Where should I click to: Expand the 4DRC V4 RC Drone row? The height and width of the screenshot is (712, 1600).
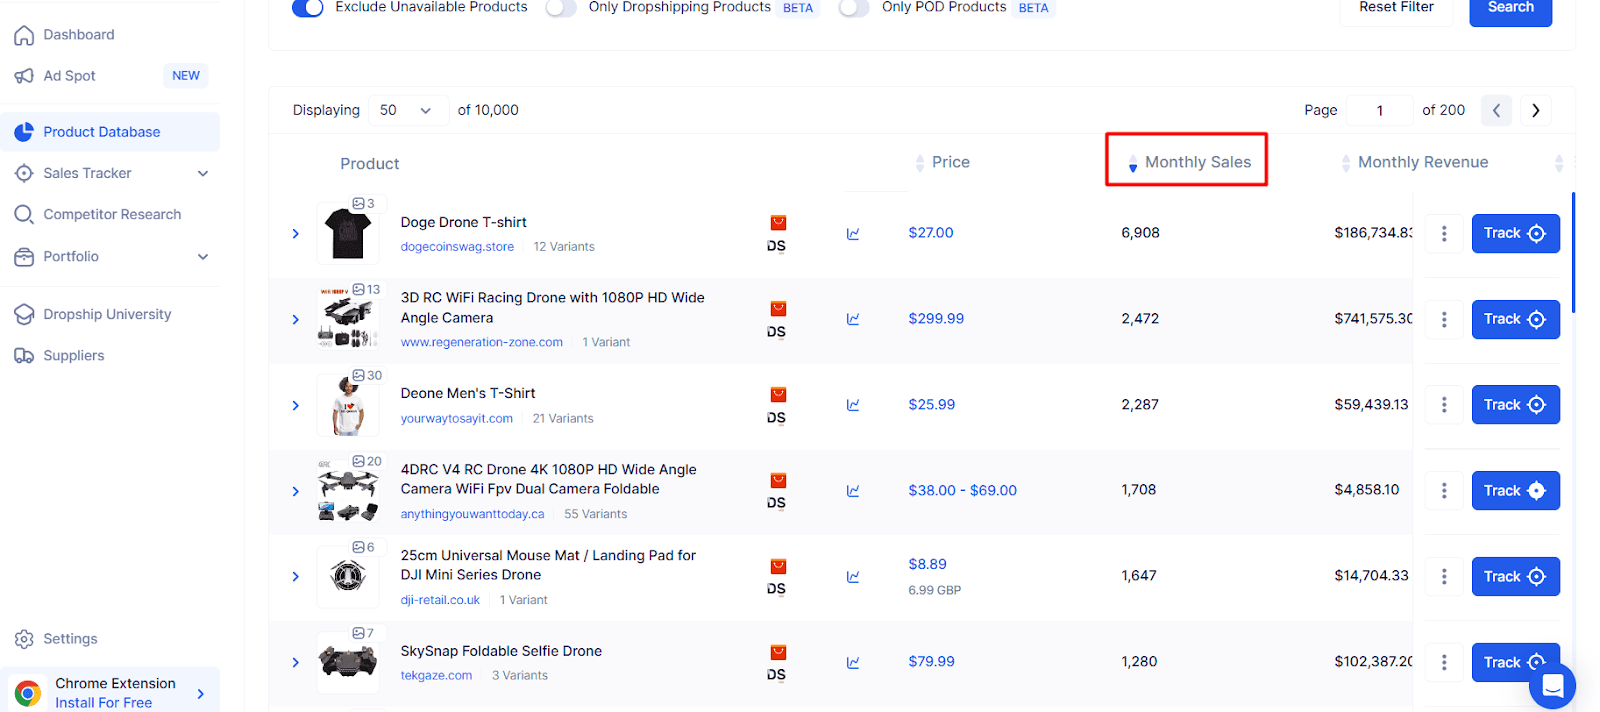pyautogui.click(x=295, y=491)
